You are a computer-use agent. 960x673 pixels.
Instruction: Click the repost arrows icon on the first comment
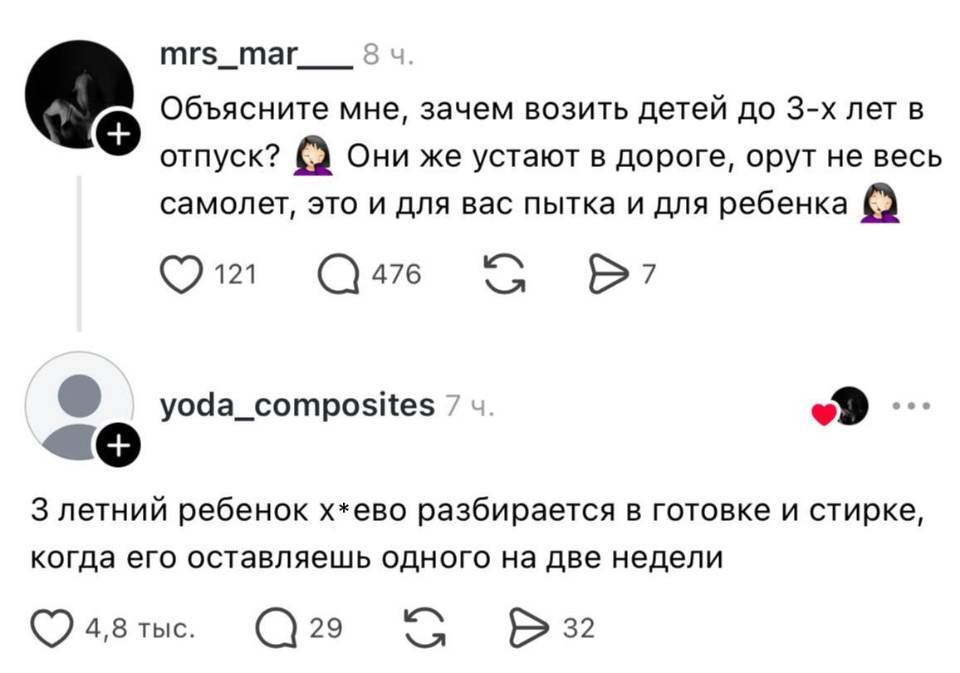click(x=504, y=271)
